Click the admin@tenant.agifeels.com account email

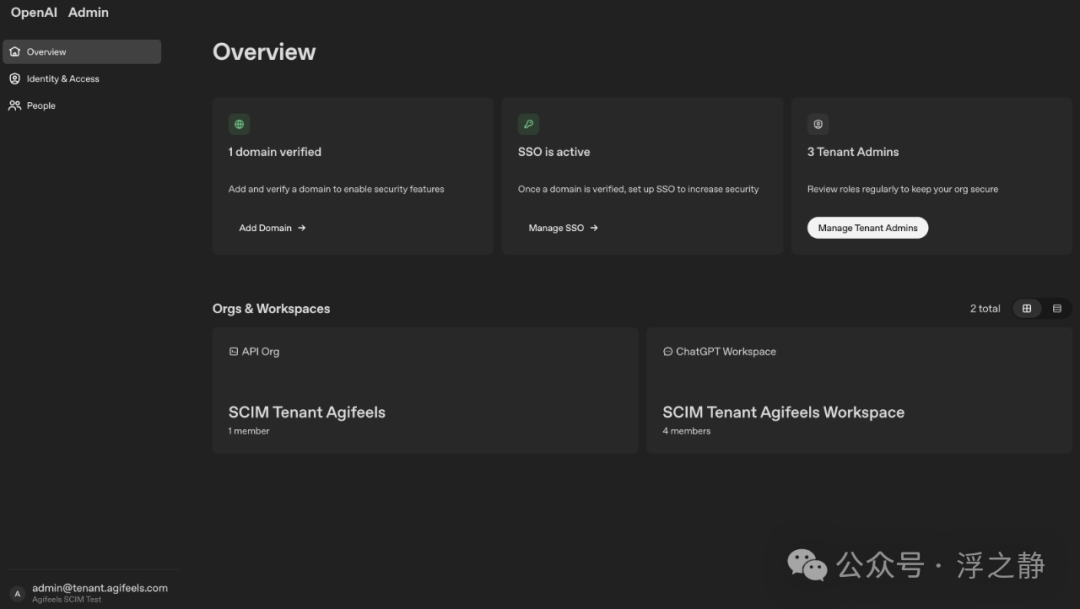click(x=100, y=588)
